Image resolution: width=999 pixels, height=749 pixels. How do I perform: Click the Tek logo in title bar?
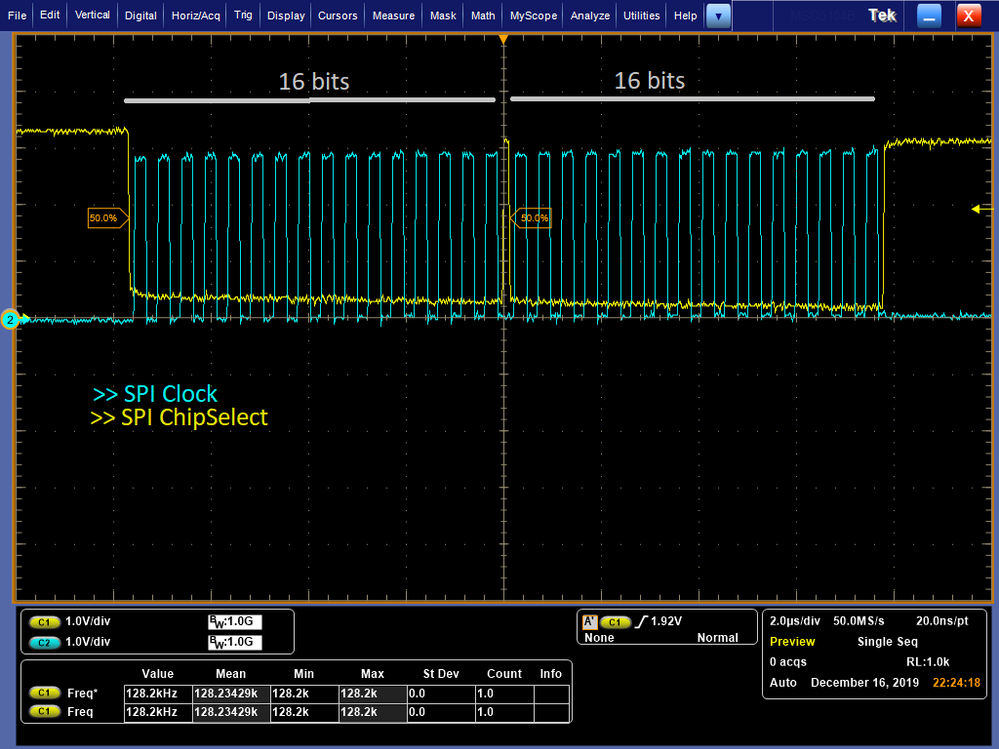pyautogui.click(x=882, y=15)
